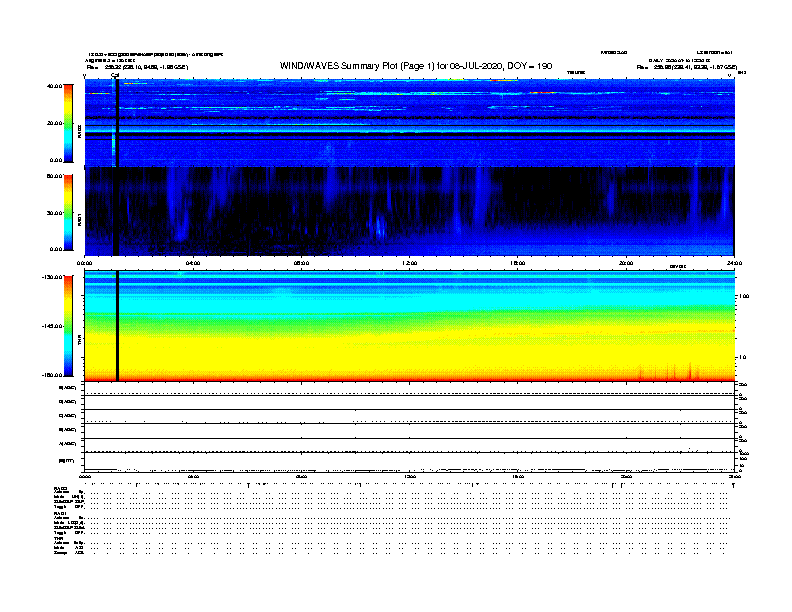
Task: Click the red spike near 22:00 in TNR panel
Action: click(690, 371)
